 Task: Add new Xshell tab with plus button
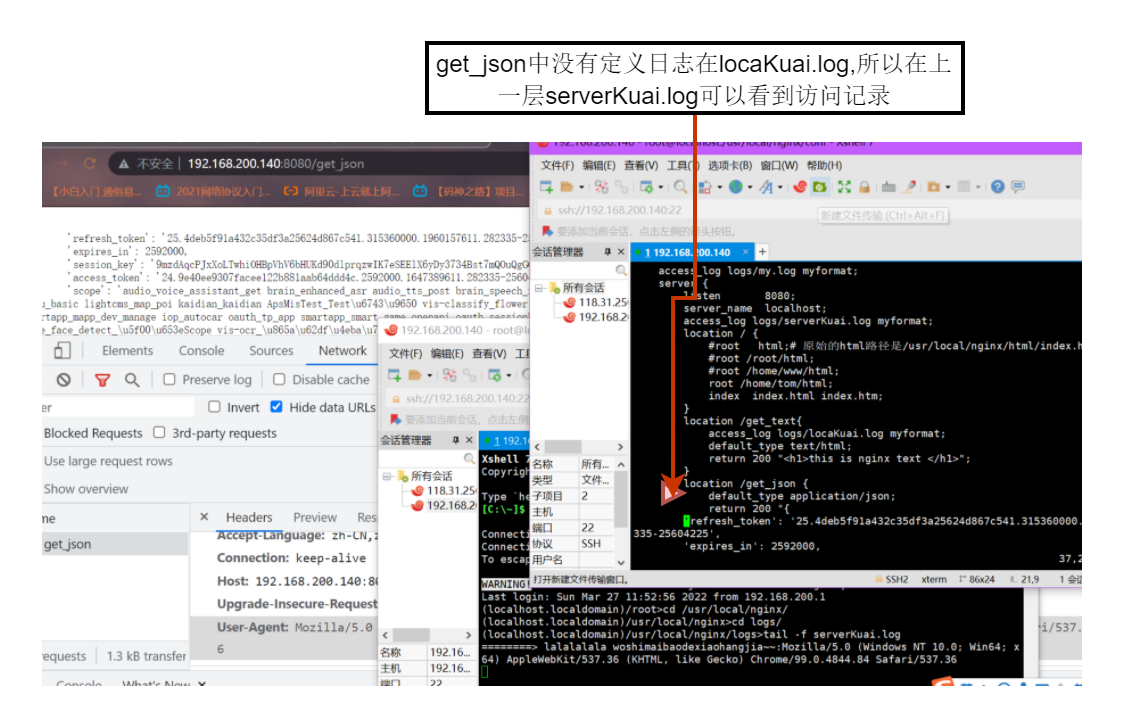763,252
